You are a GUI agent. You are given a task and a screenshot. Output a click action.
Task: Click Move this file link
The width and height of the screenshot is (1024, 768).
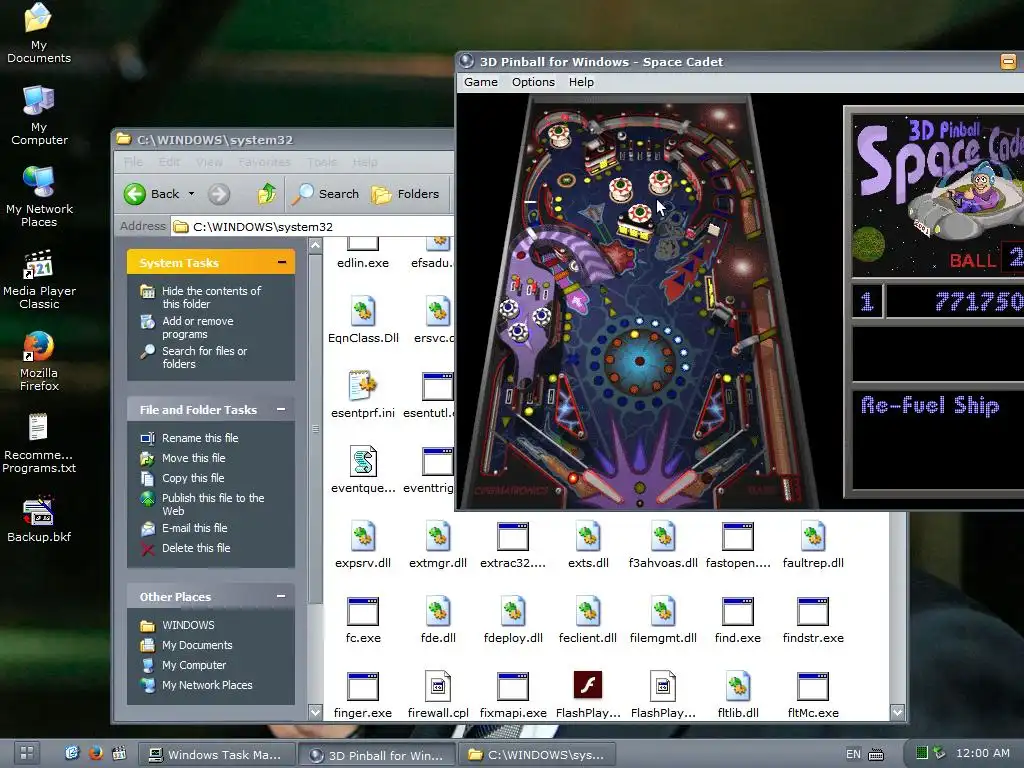coord(193,458)
